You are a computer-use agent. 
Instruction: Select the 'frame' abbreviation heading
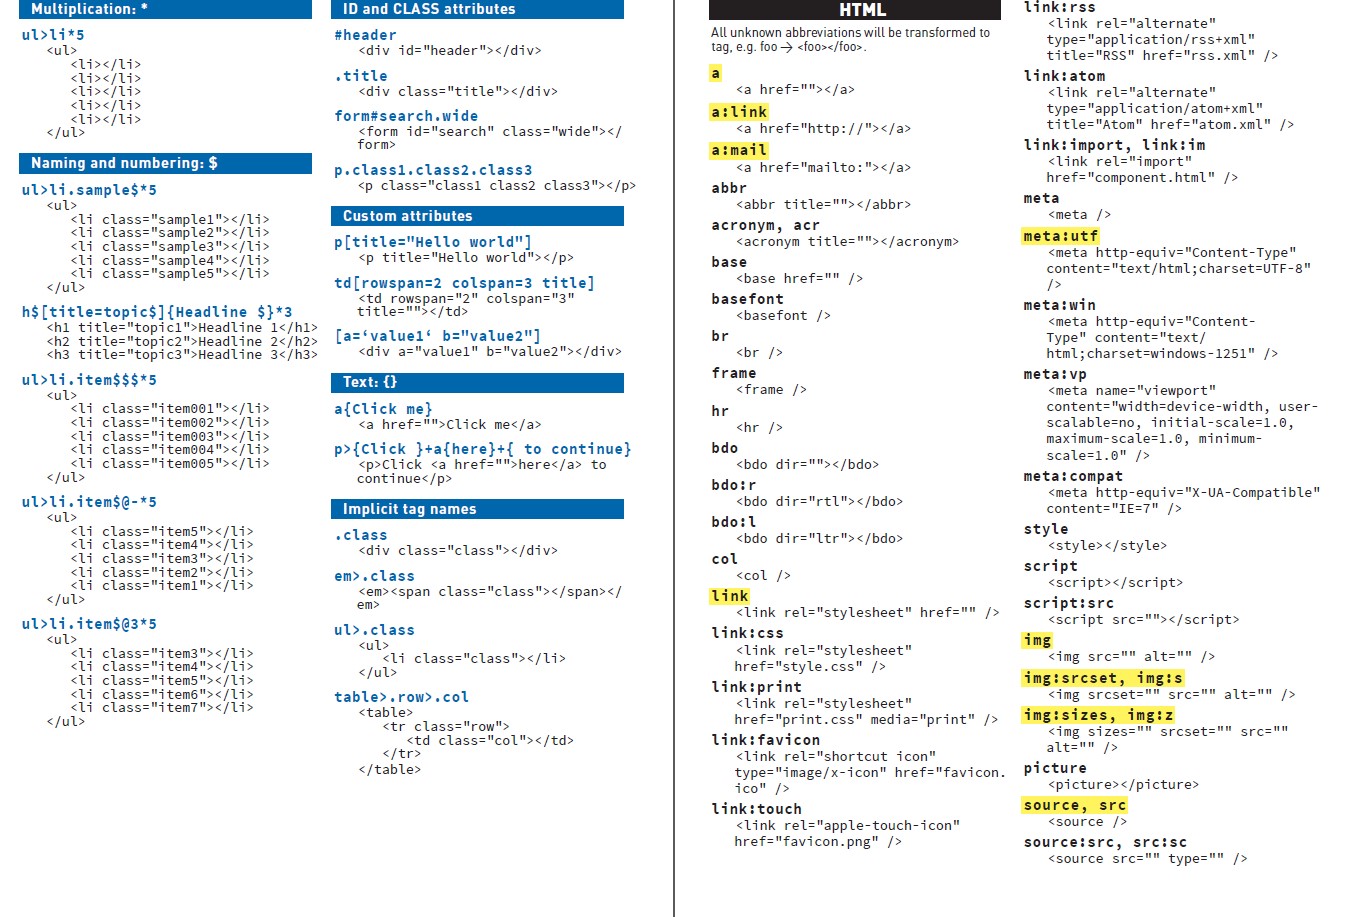(x=734, y=373)
